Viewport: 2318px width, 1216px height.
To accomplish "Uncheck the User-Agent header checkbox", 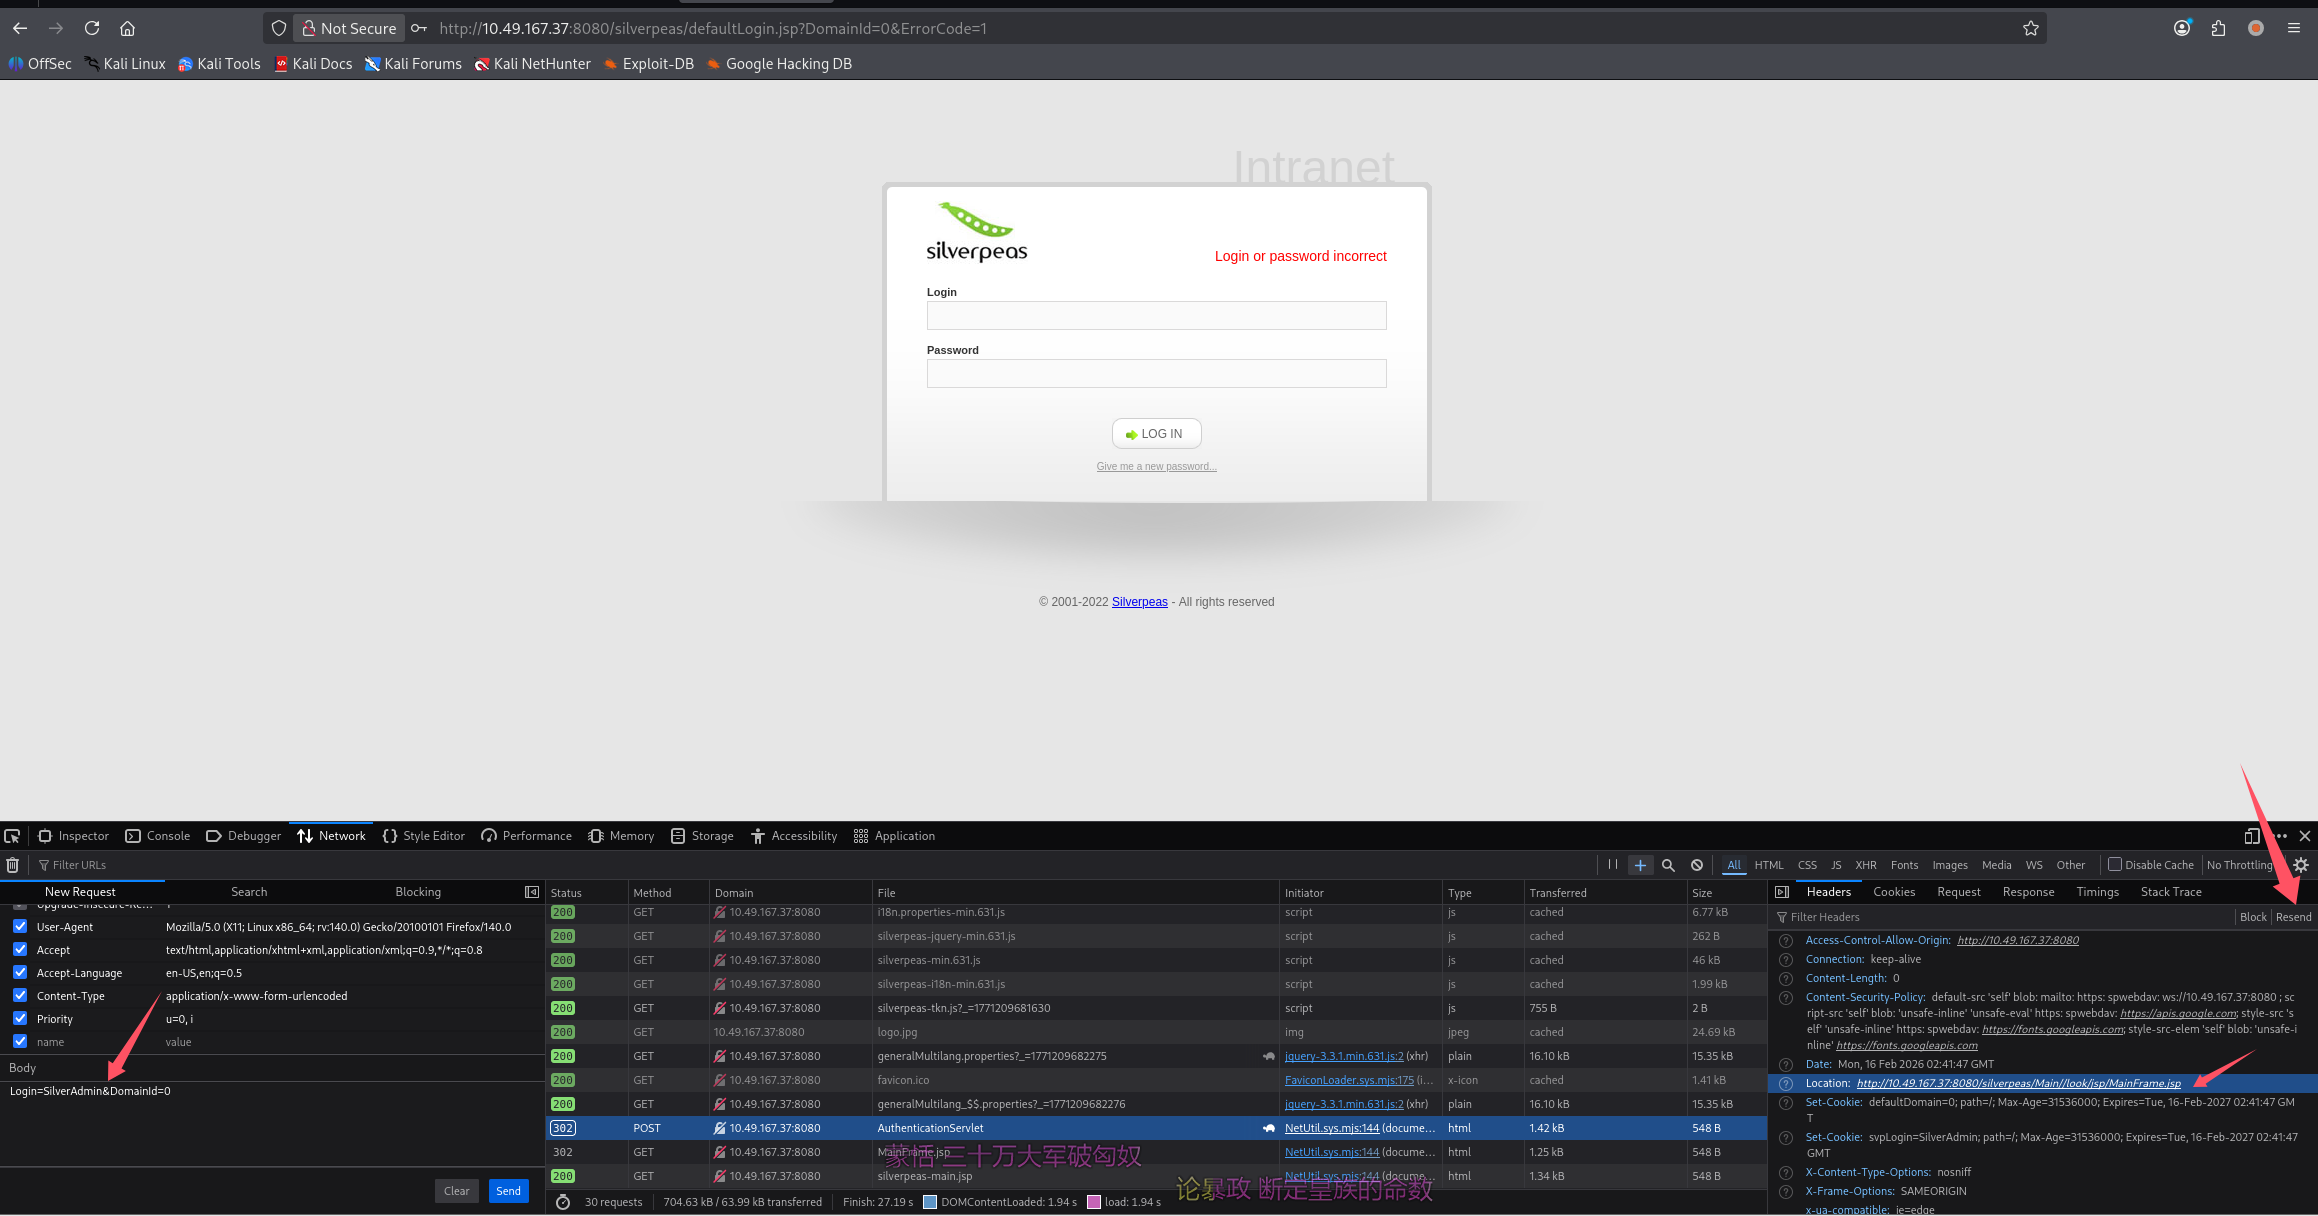I will (x=20, y=927).
